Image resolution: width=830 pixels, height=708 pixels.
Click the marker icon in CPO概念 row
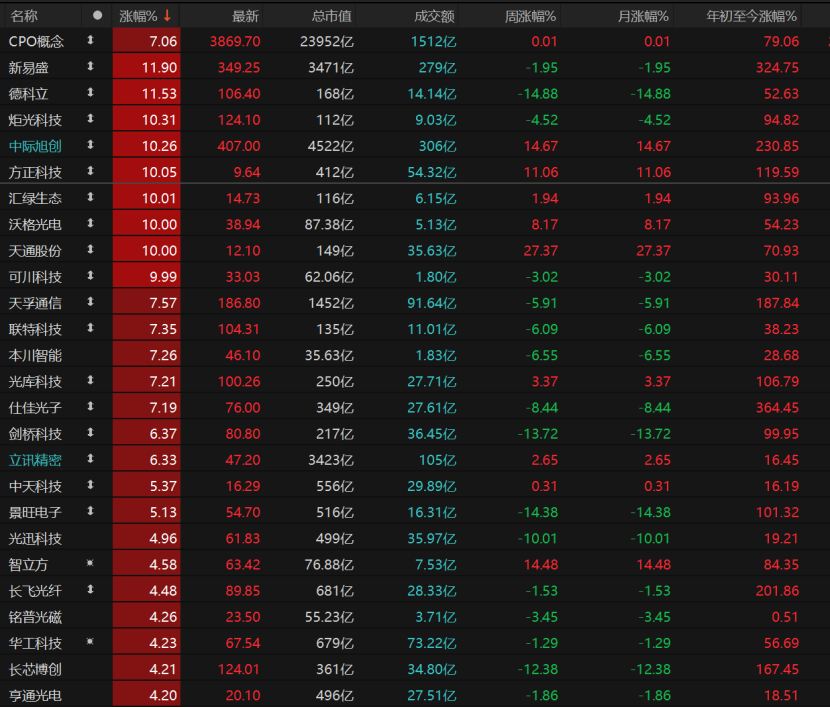coord(90,41)
